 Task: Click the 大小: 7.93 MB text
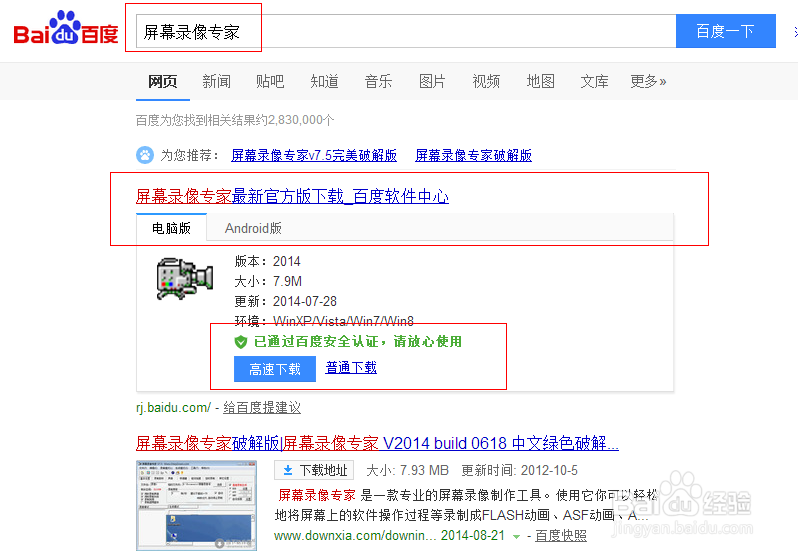click(408, 470)
